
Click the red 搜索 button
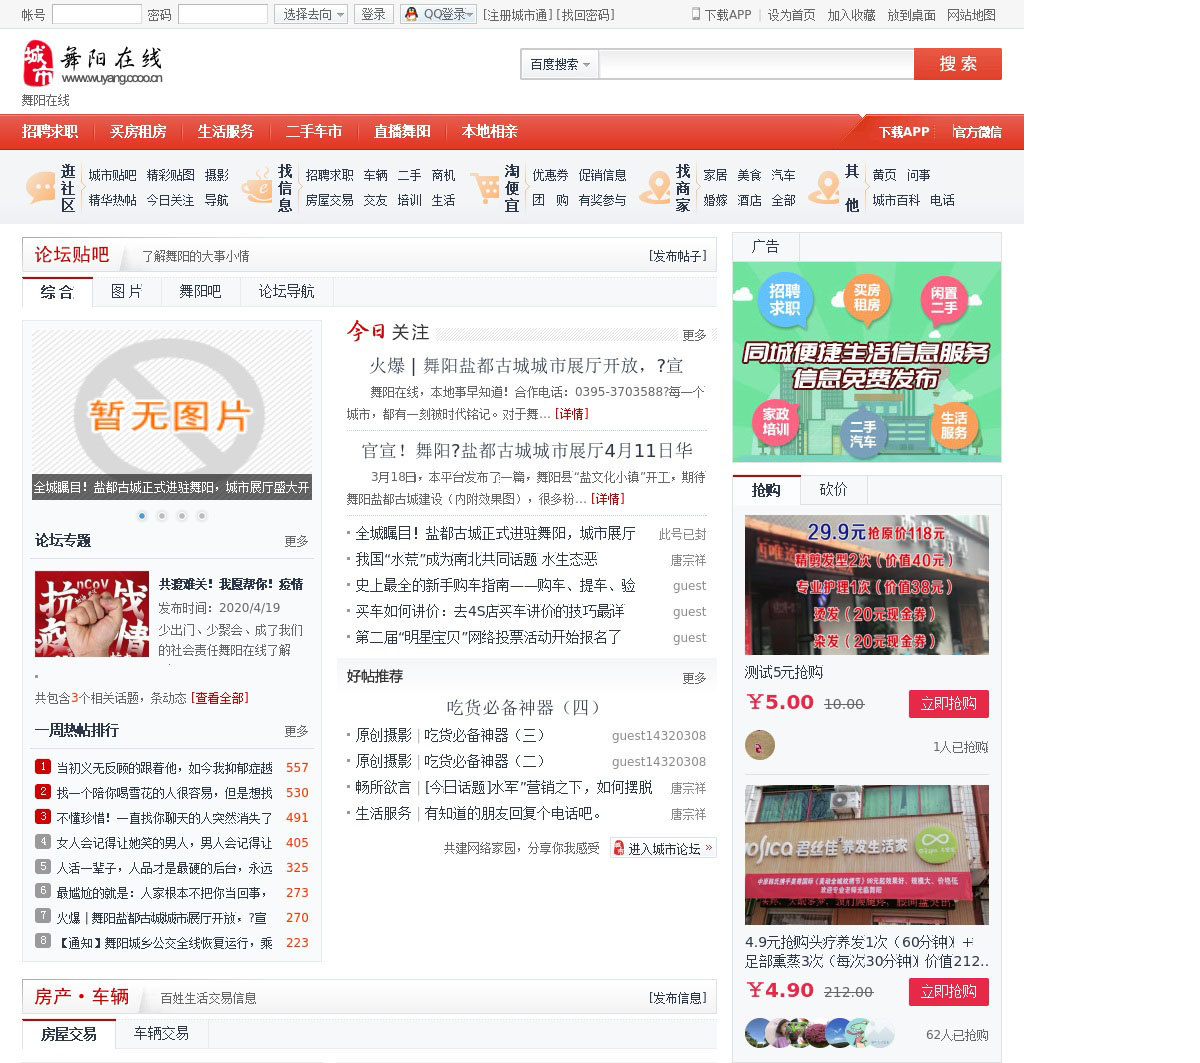(x=958, y=64)
